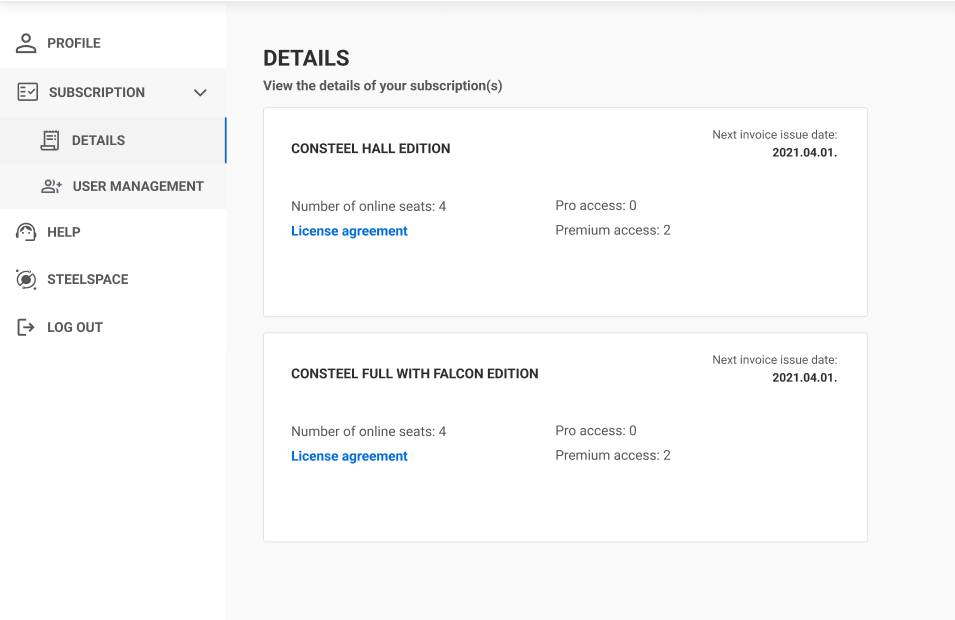Collapse the Subscription menu chevron
This screenshot has height=620, width=955.
pyautogui.click(x=200, y=93)
